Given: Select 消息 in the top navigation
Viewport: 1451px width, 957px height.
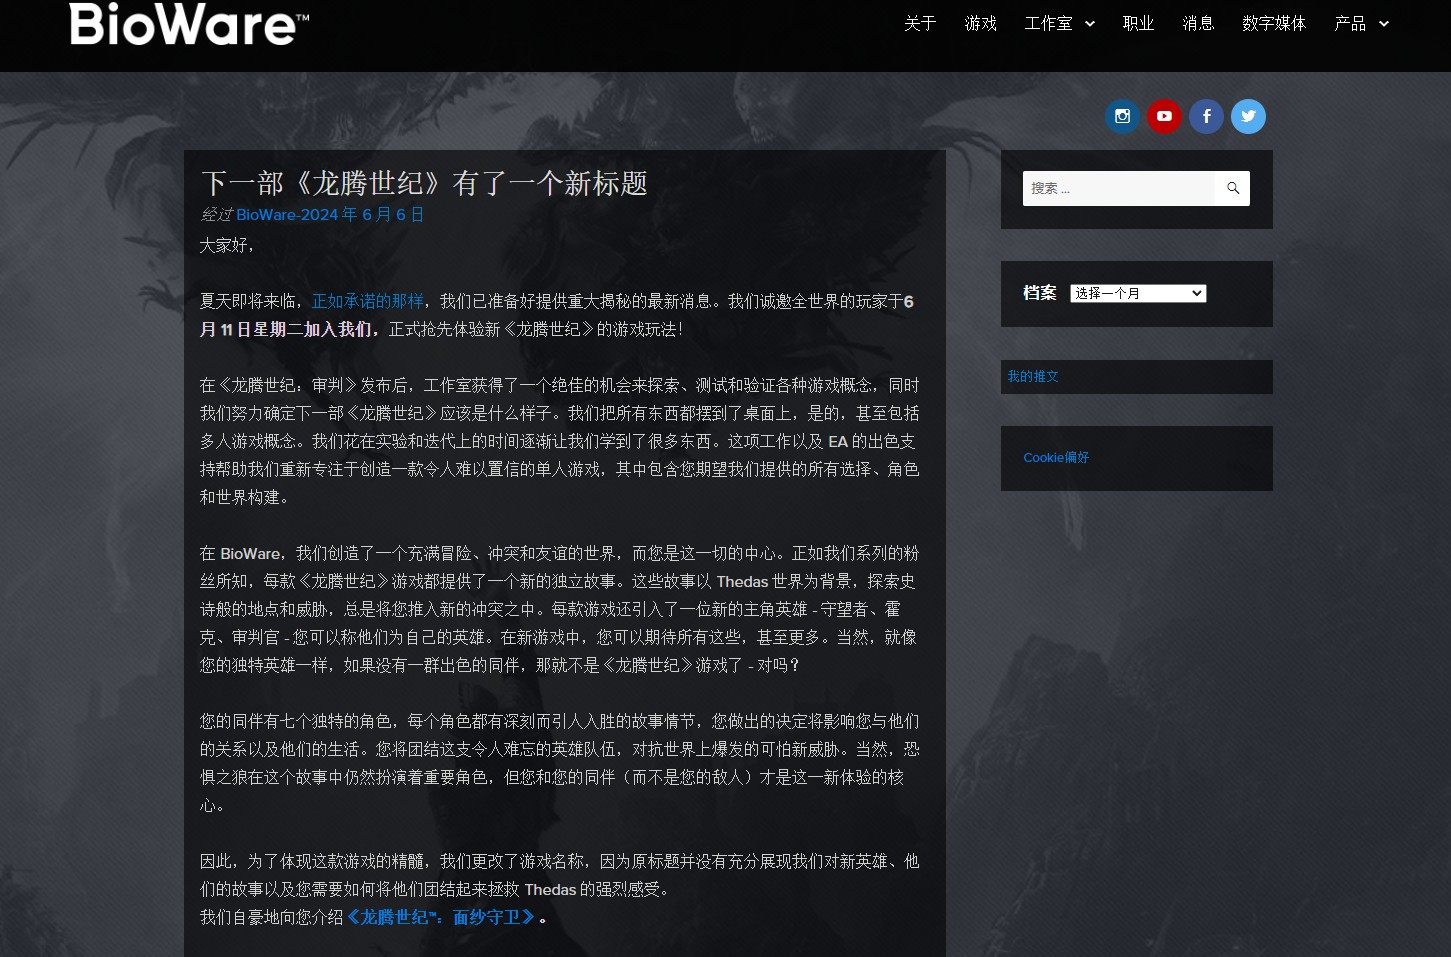Looking at the screenshot, I should point(1198,23).
